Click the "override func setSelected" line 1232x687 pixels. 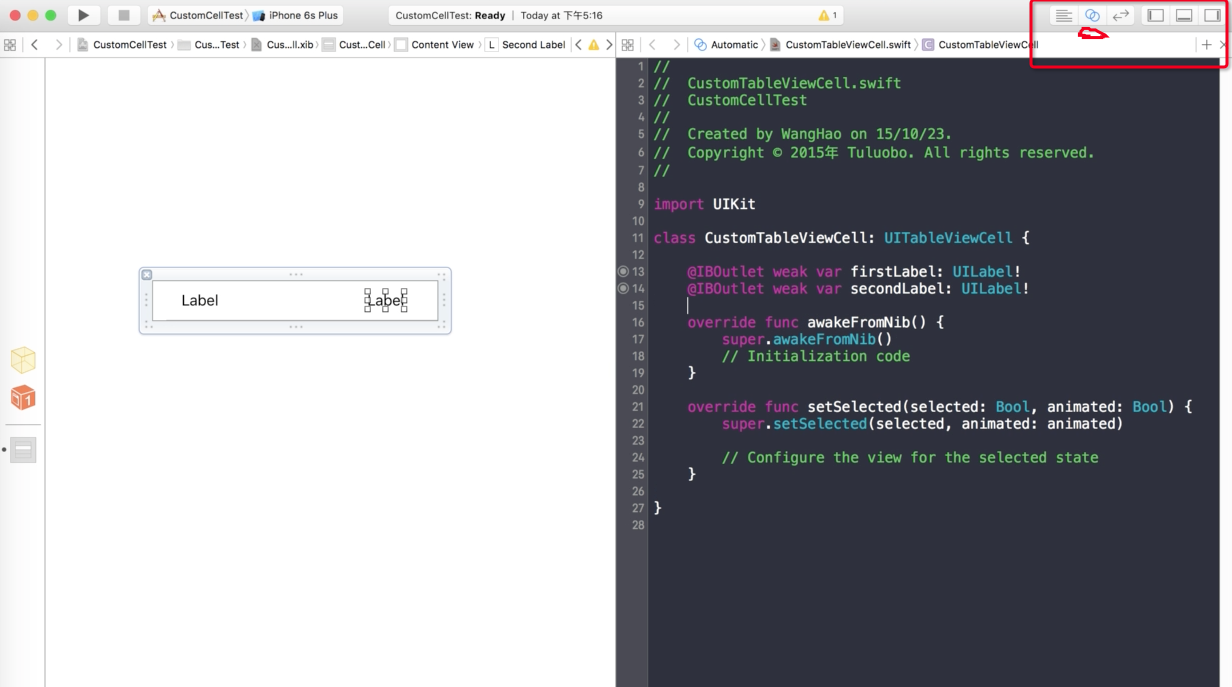point(940,407)
